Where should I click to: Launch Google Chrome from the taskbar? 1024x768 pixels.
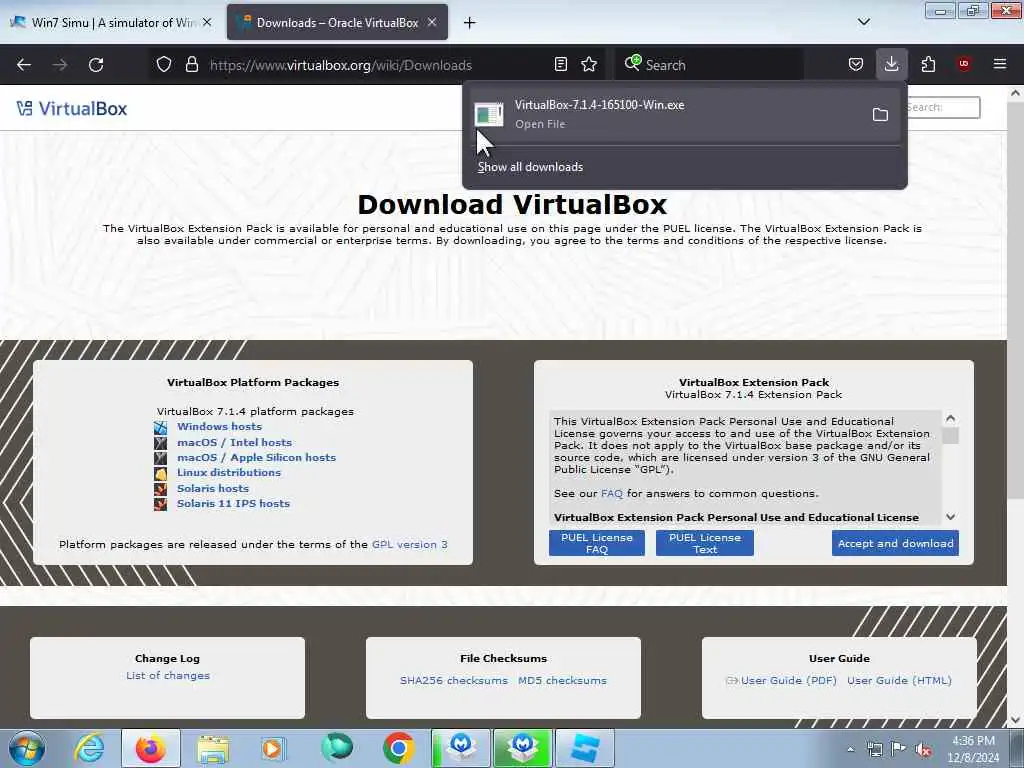pyautogui.click(x=398, y=748)
